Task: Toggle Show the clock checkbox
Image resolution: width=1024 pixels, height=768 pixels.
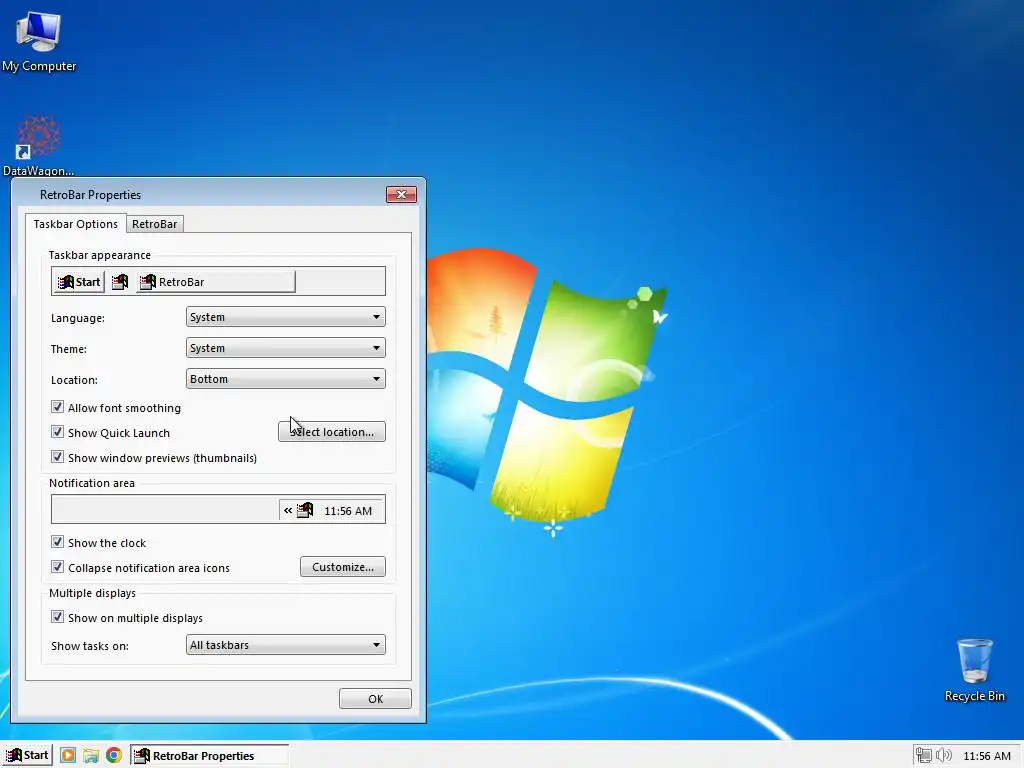Action: click(x=57, y=542)
